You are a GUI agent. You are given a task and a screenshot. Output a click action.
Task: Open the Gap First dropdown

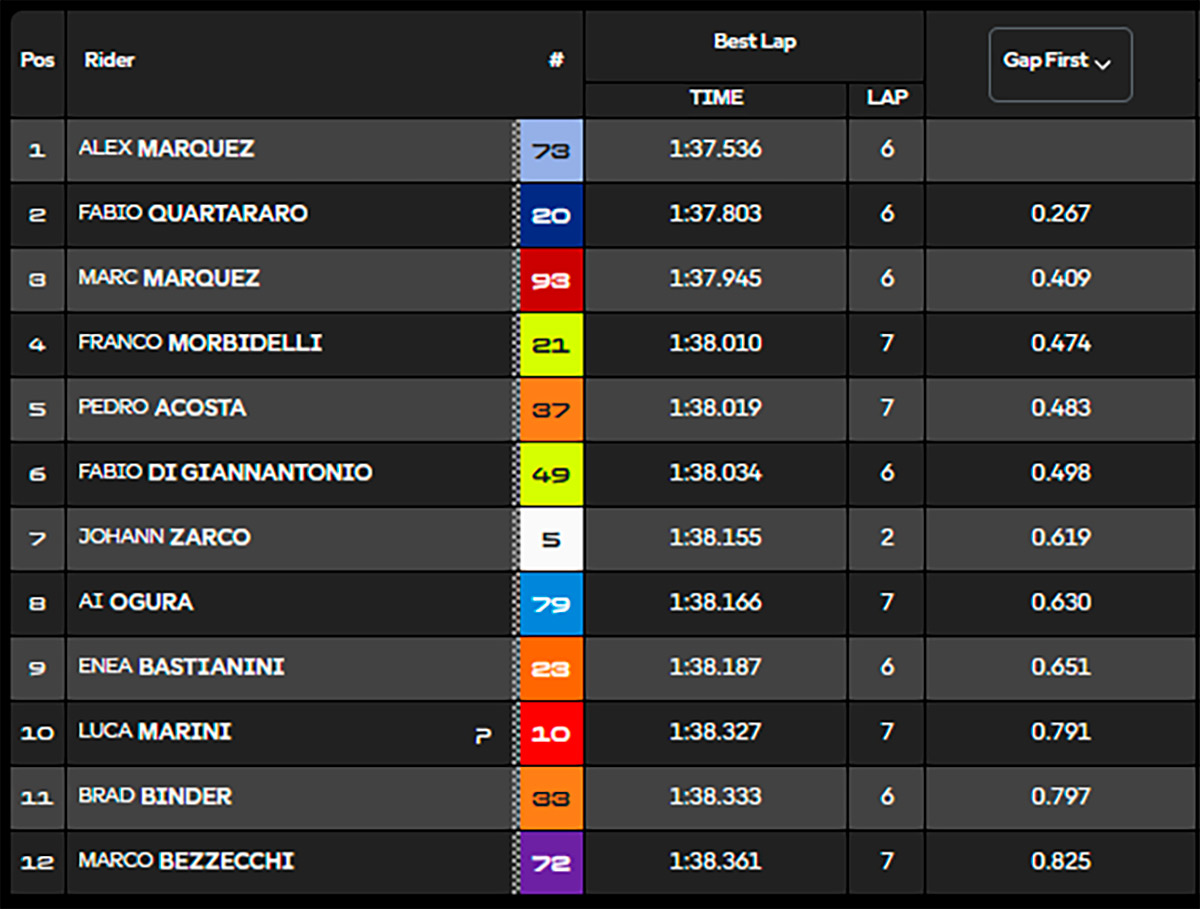click(x=1060, y=64)
